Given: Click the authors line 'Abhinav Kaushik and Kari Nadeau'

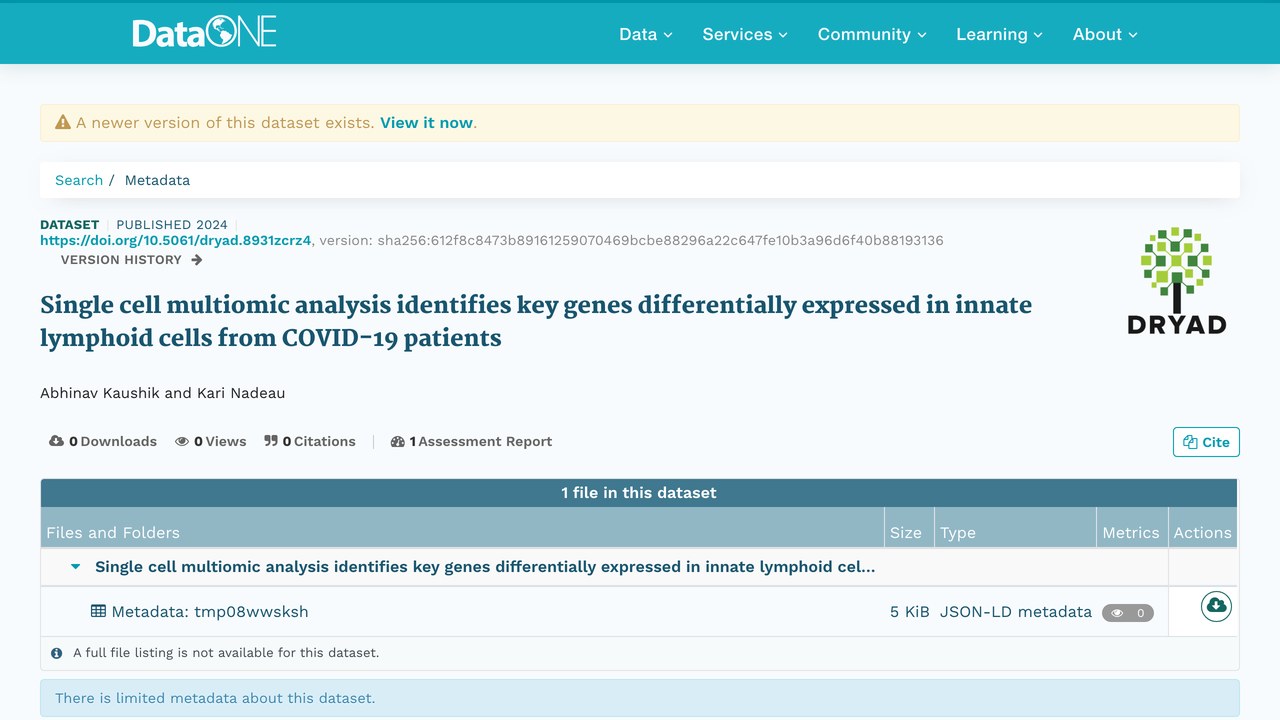Looking at the screenshot, I should (x=163, y=393).
